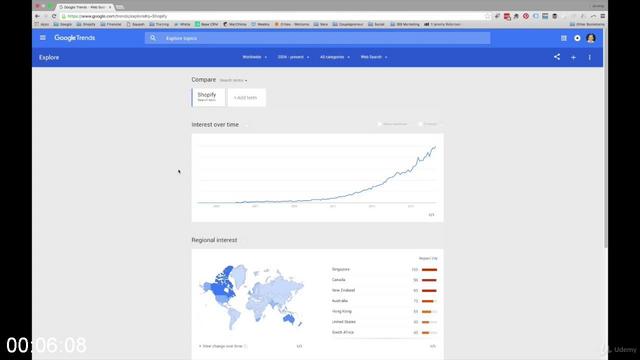Image resolution: width=640 pixels, height=360 pixels.
Task: Open the Shopify bookmarks folder
Action: 86,24
